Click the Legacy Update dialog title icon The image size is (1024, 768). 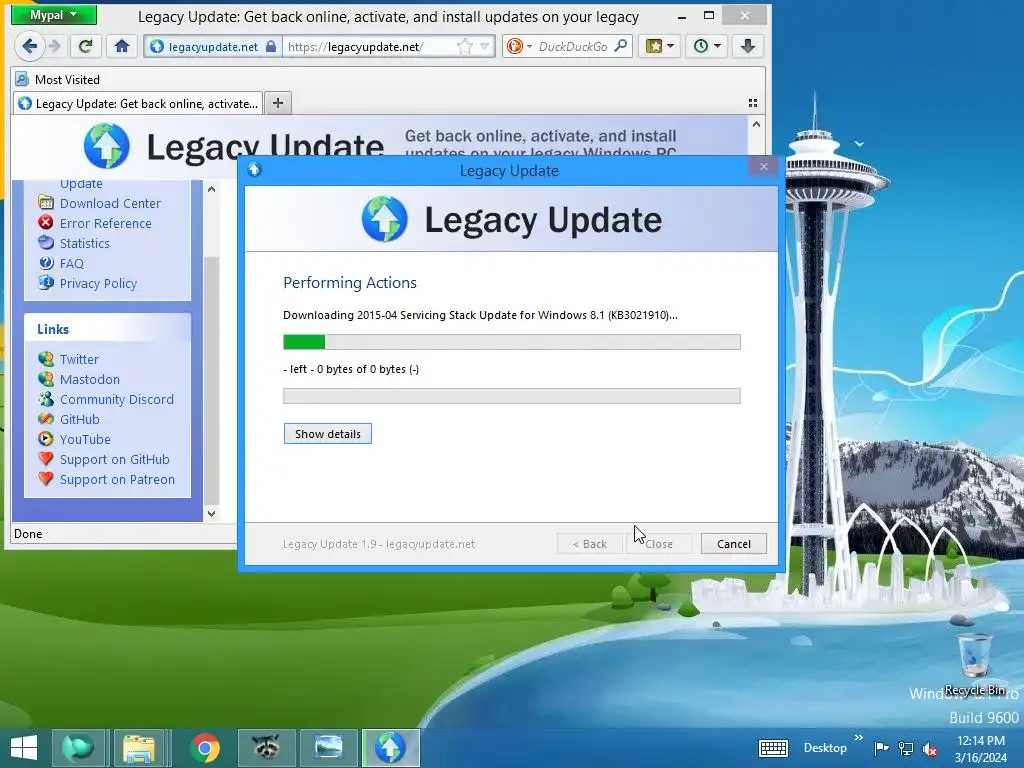click(x=254, y=170)
